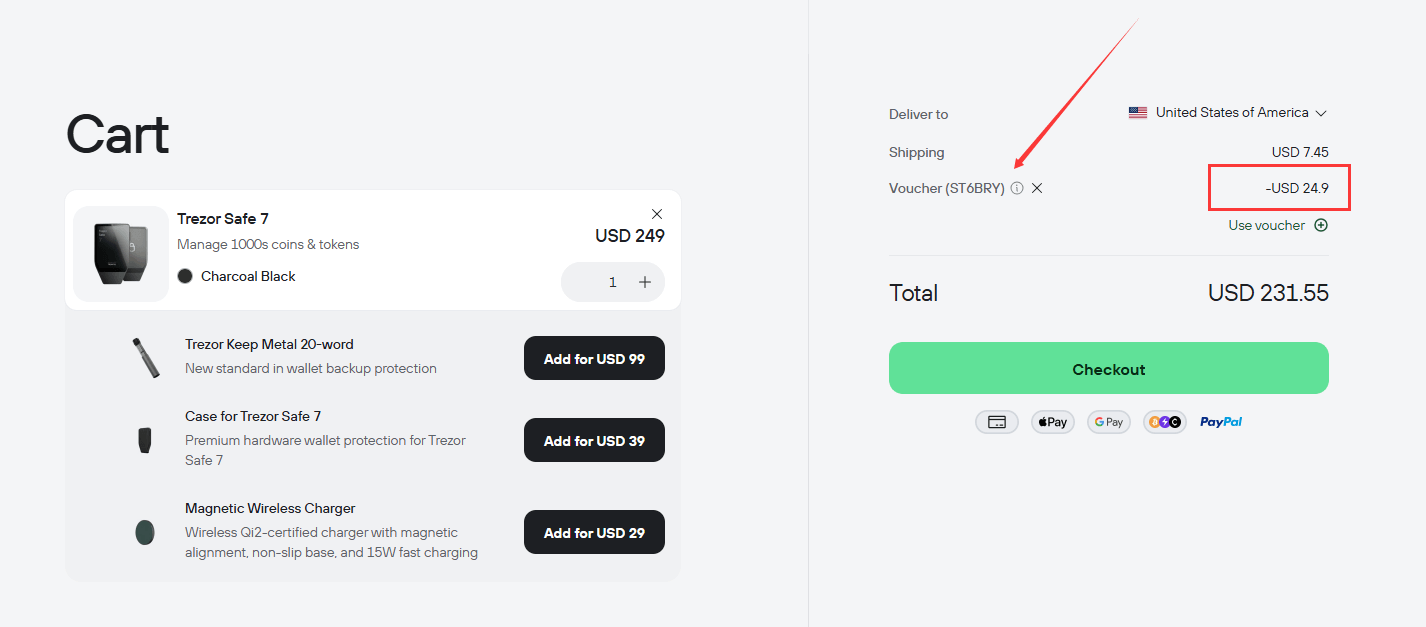This screenshot has width=1426, height=627.
Task: Click the green Checkout button
Action: (x=1109, y=368)
